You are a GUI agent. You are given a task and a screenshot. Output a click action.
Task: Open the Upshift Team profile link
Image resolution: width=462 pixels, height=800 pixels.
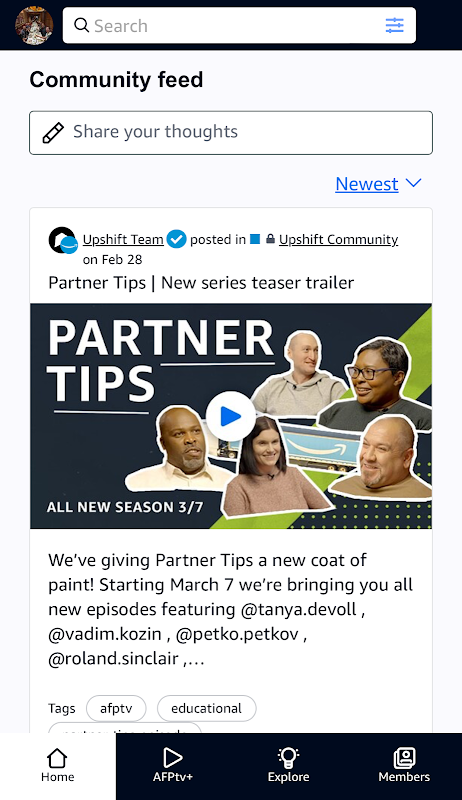pyautogui.click(x=123, y=239)
